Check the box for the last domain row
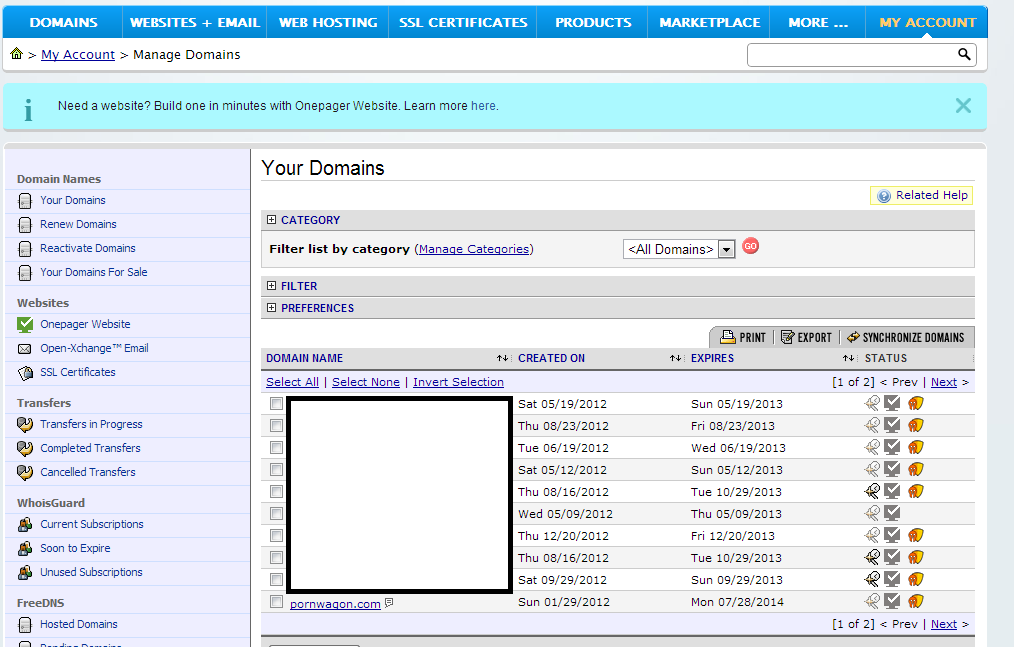This screenshot has height=647, width=1014. (277, 602)
